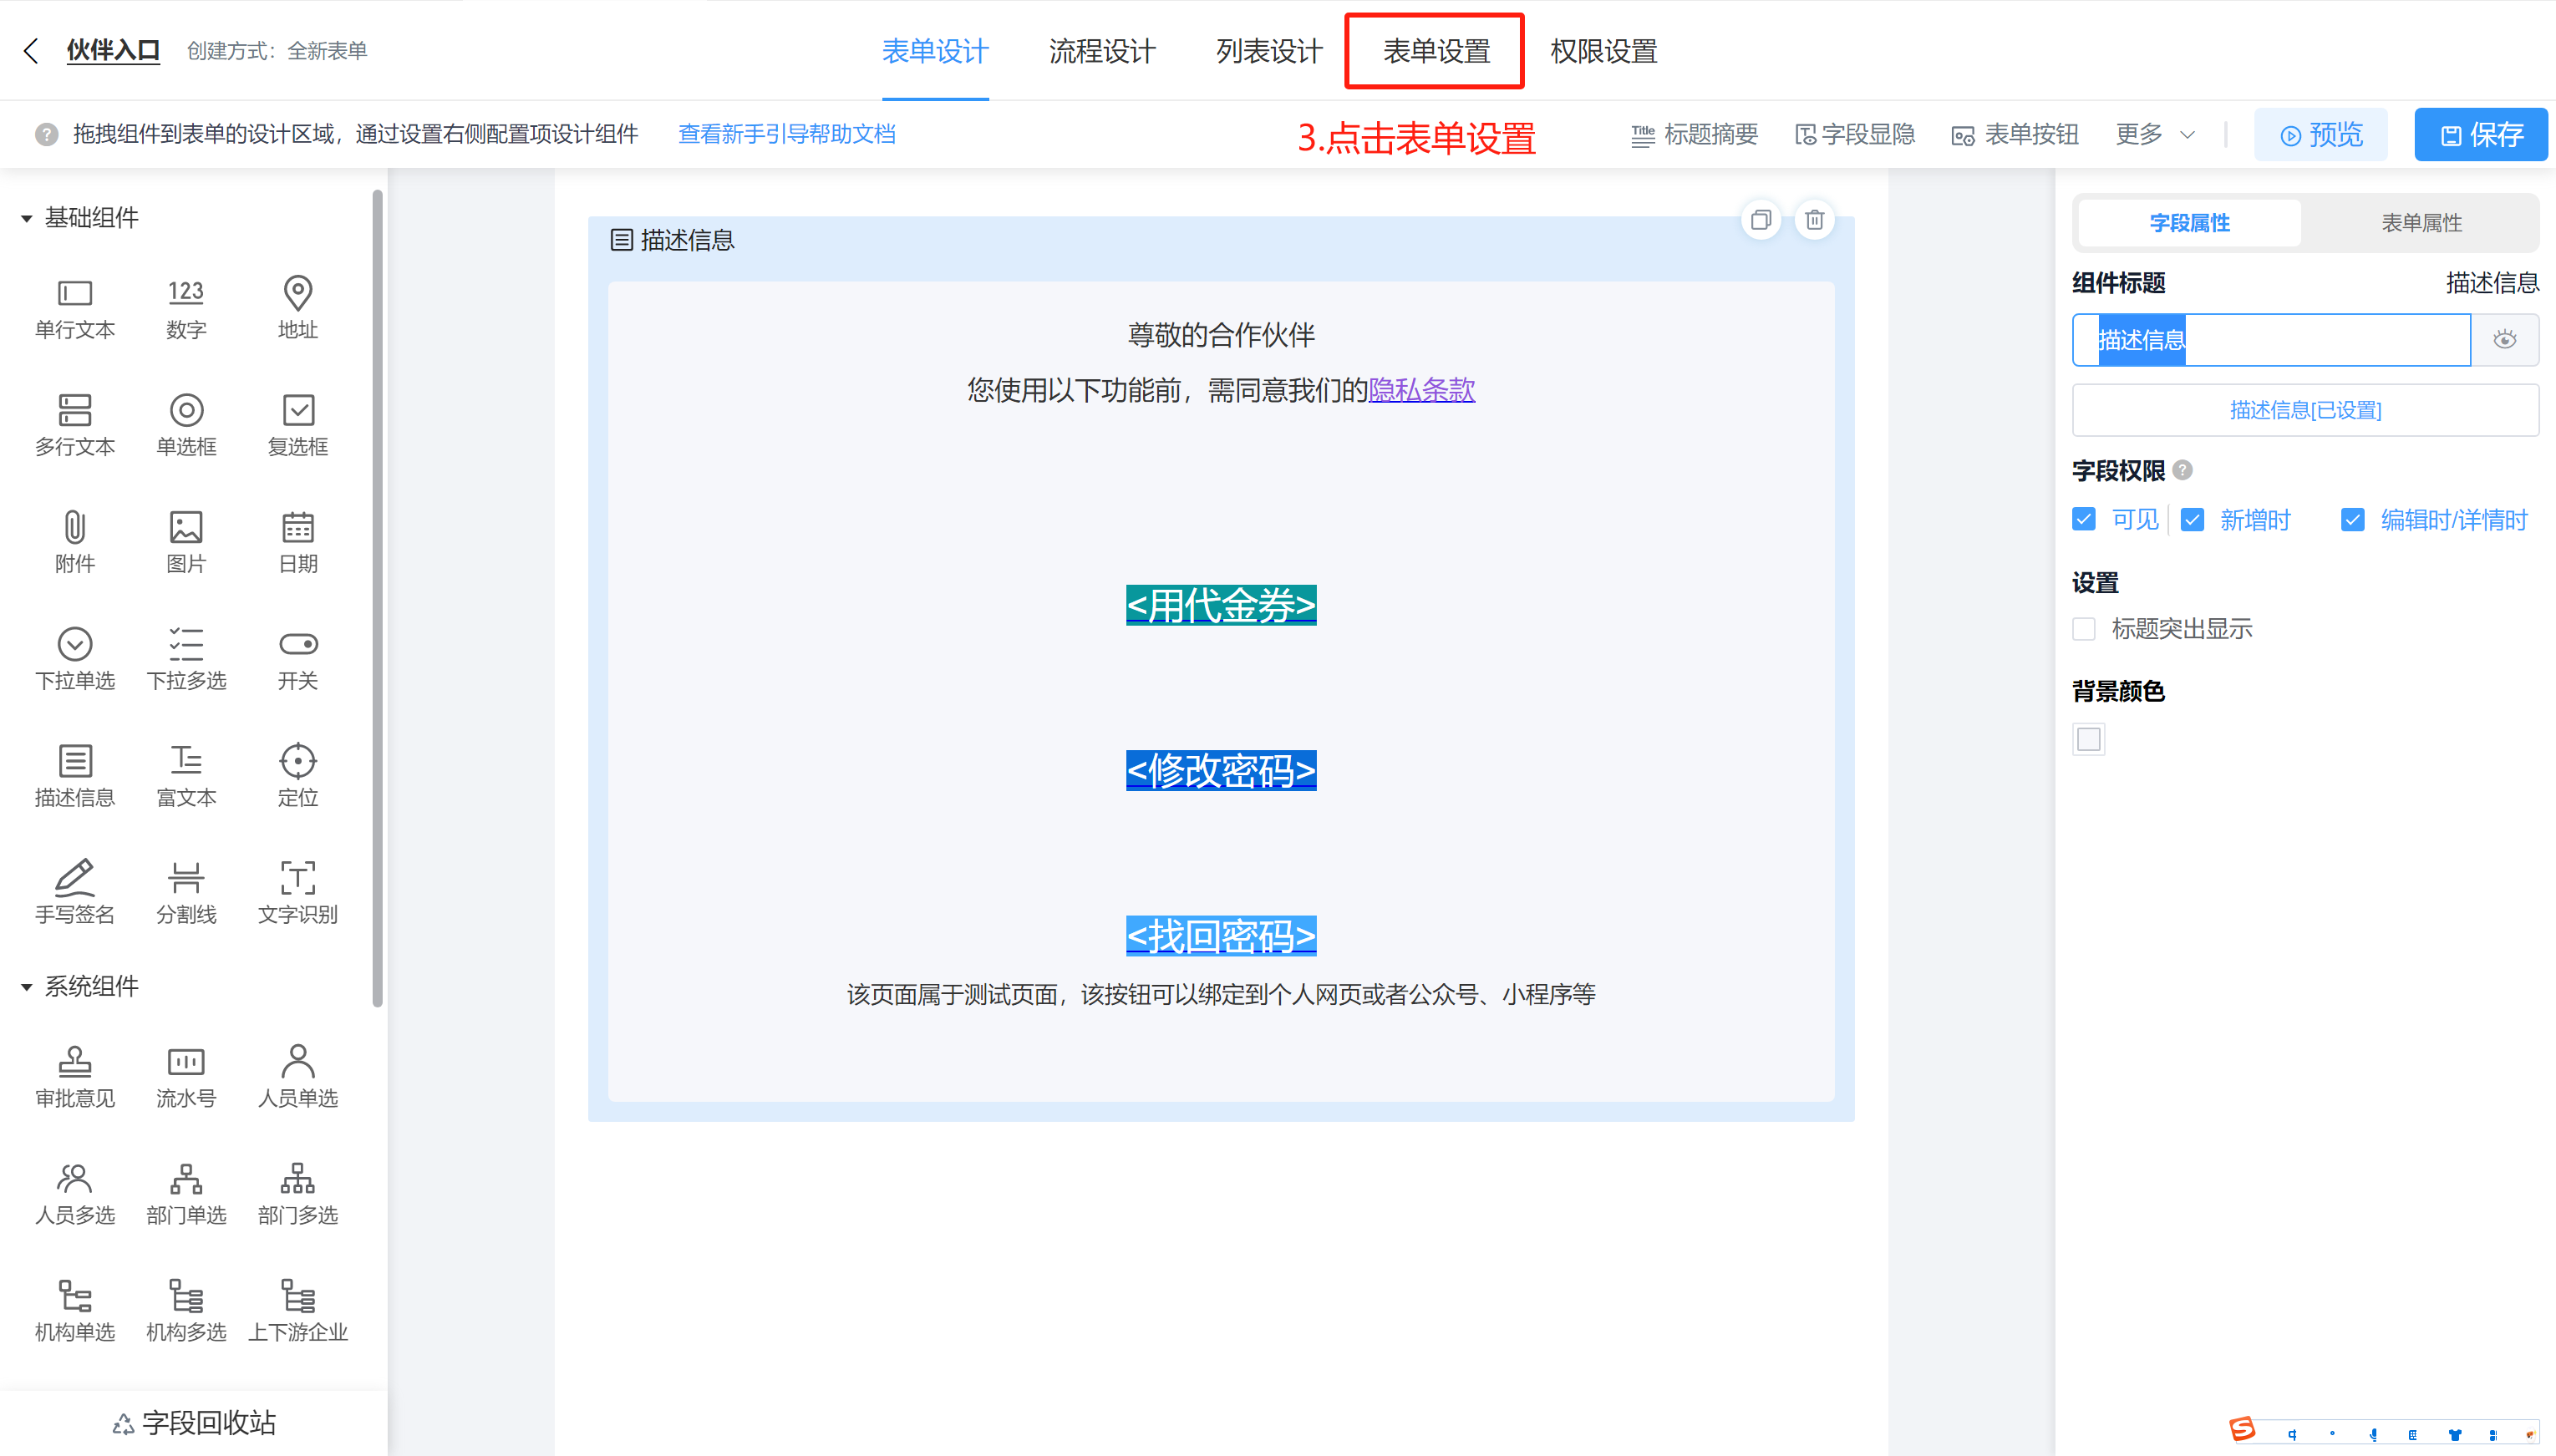This screenshot has width=2556, height=1456.
Task: Click the 背景颜色 color swatch
Action: click(2089, 739)
